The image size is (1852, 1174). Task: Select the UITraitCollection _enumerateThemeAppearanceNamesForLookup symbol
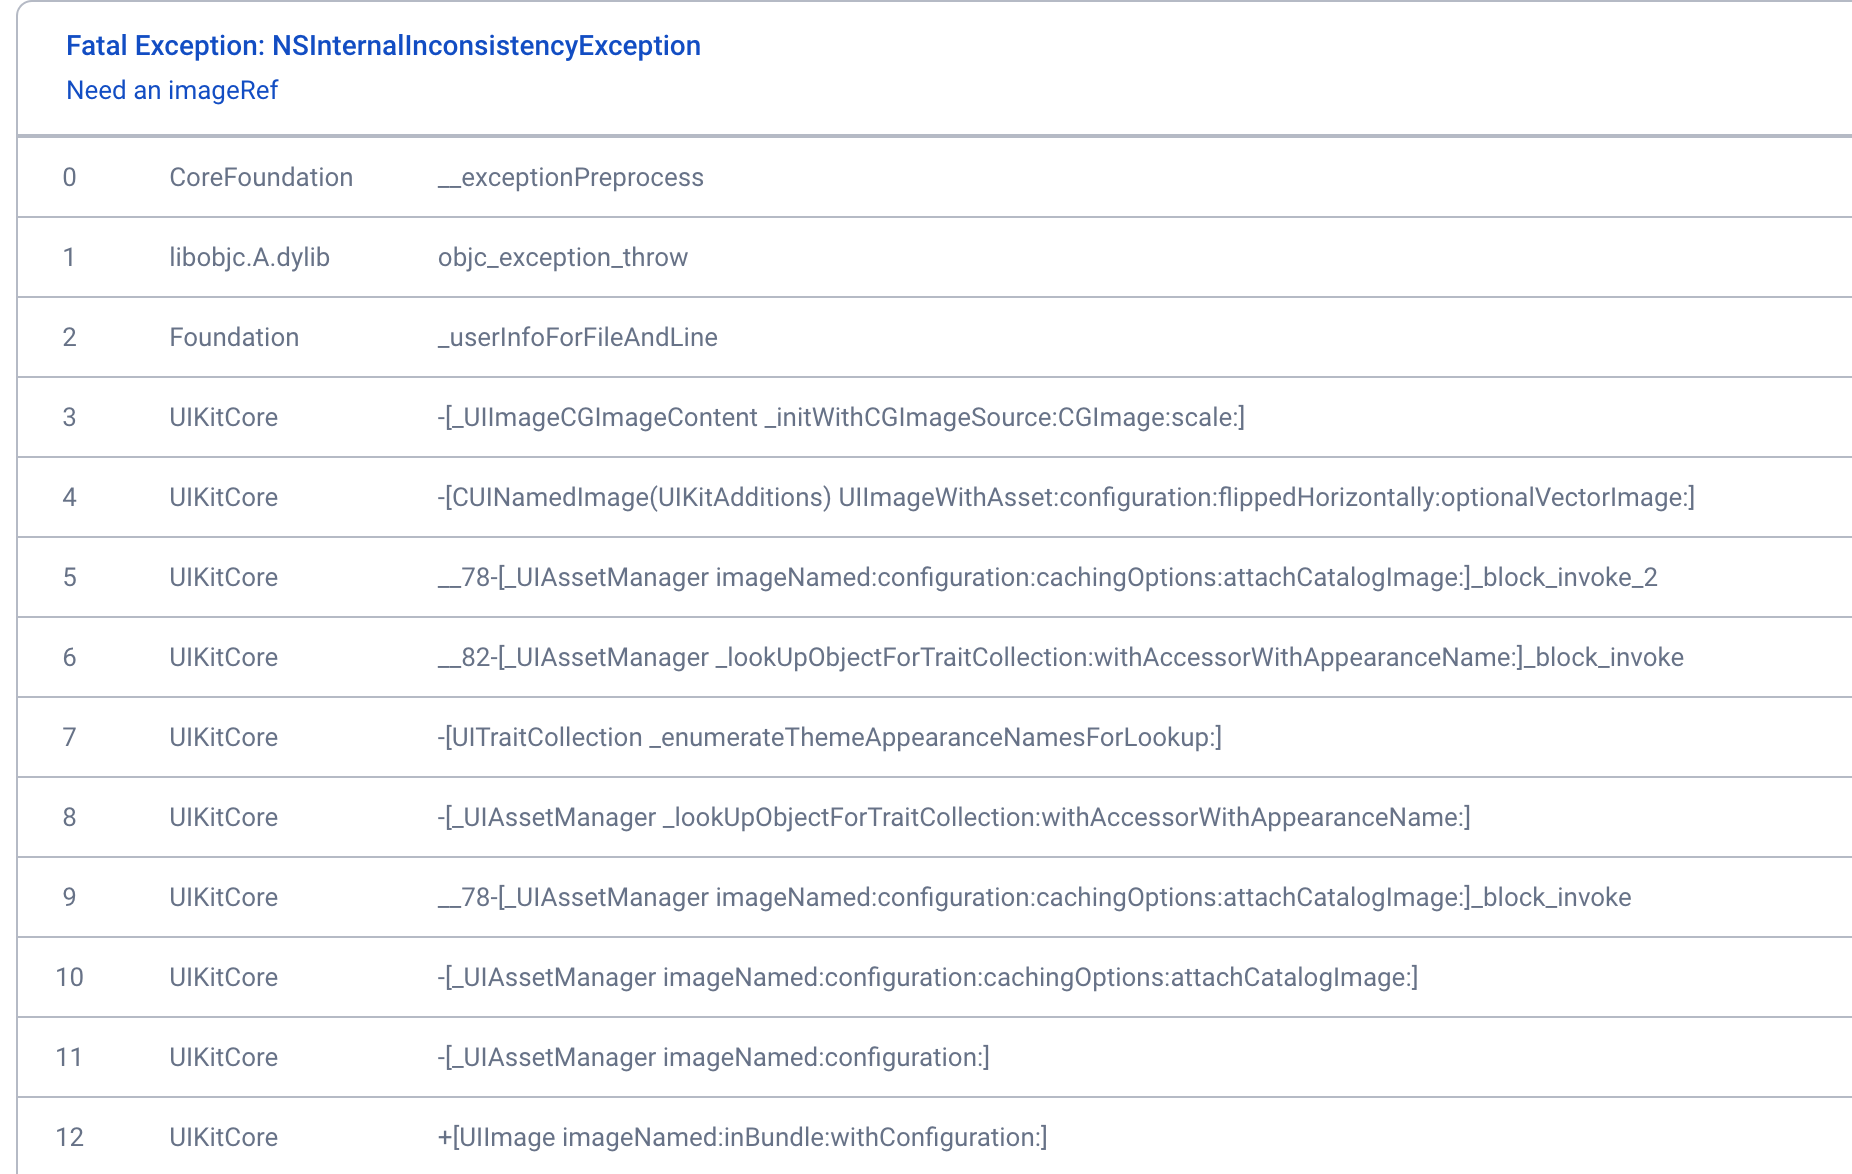coord(829,737)
